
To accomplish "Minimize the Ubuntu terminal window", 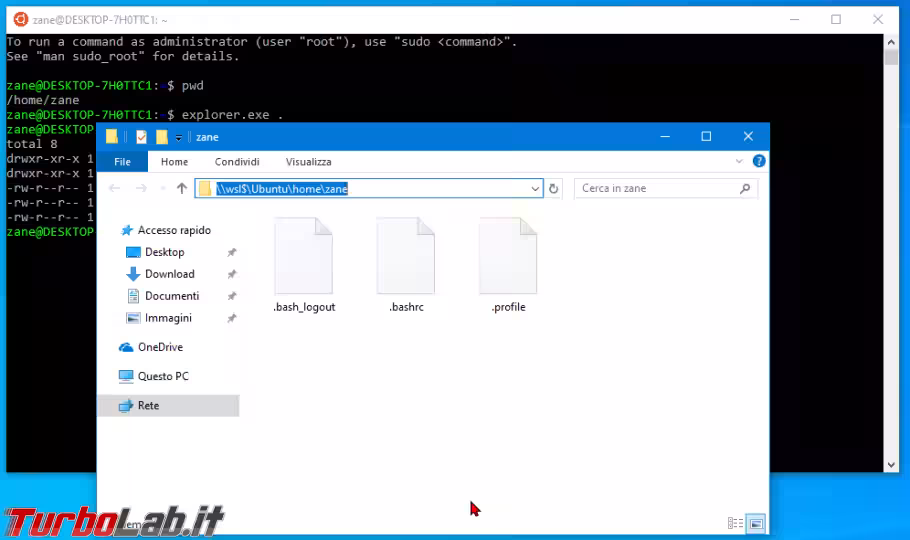I will click(795, 20).
